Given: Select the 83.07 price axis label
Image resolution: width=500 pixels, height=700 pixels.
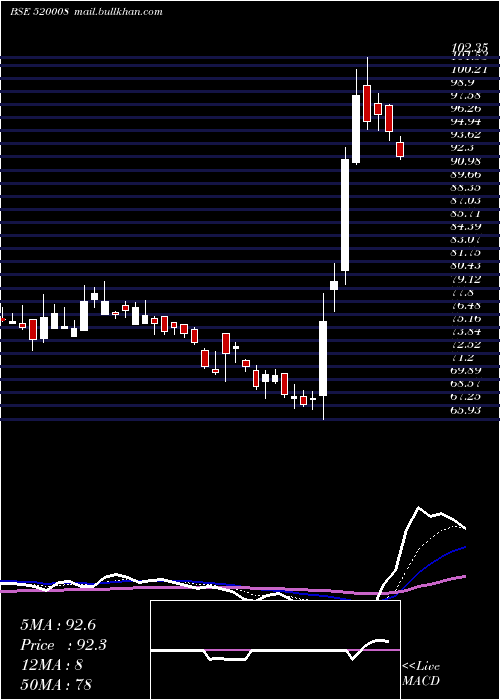Looking at the screenshot, I should pyautogui.click(x=468, y=239).
